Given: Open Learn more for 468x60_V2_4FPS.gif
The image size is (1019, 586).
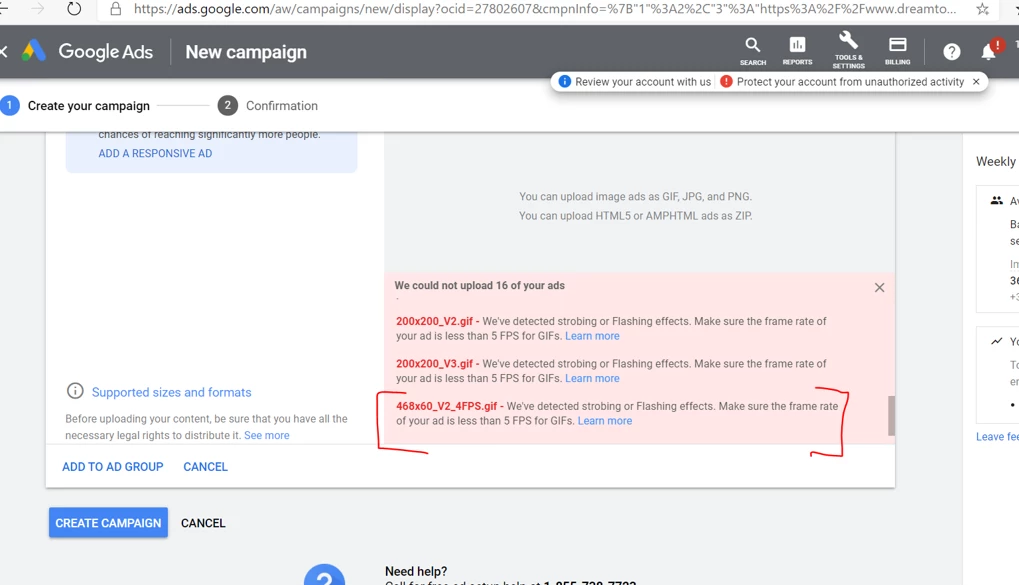Looking at the screenshot, I should click(x=604, y=421).
